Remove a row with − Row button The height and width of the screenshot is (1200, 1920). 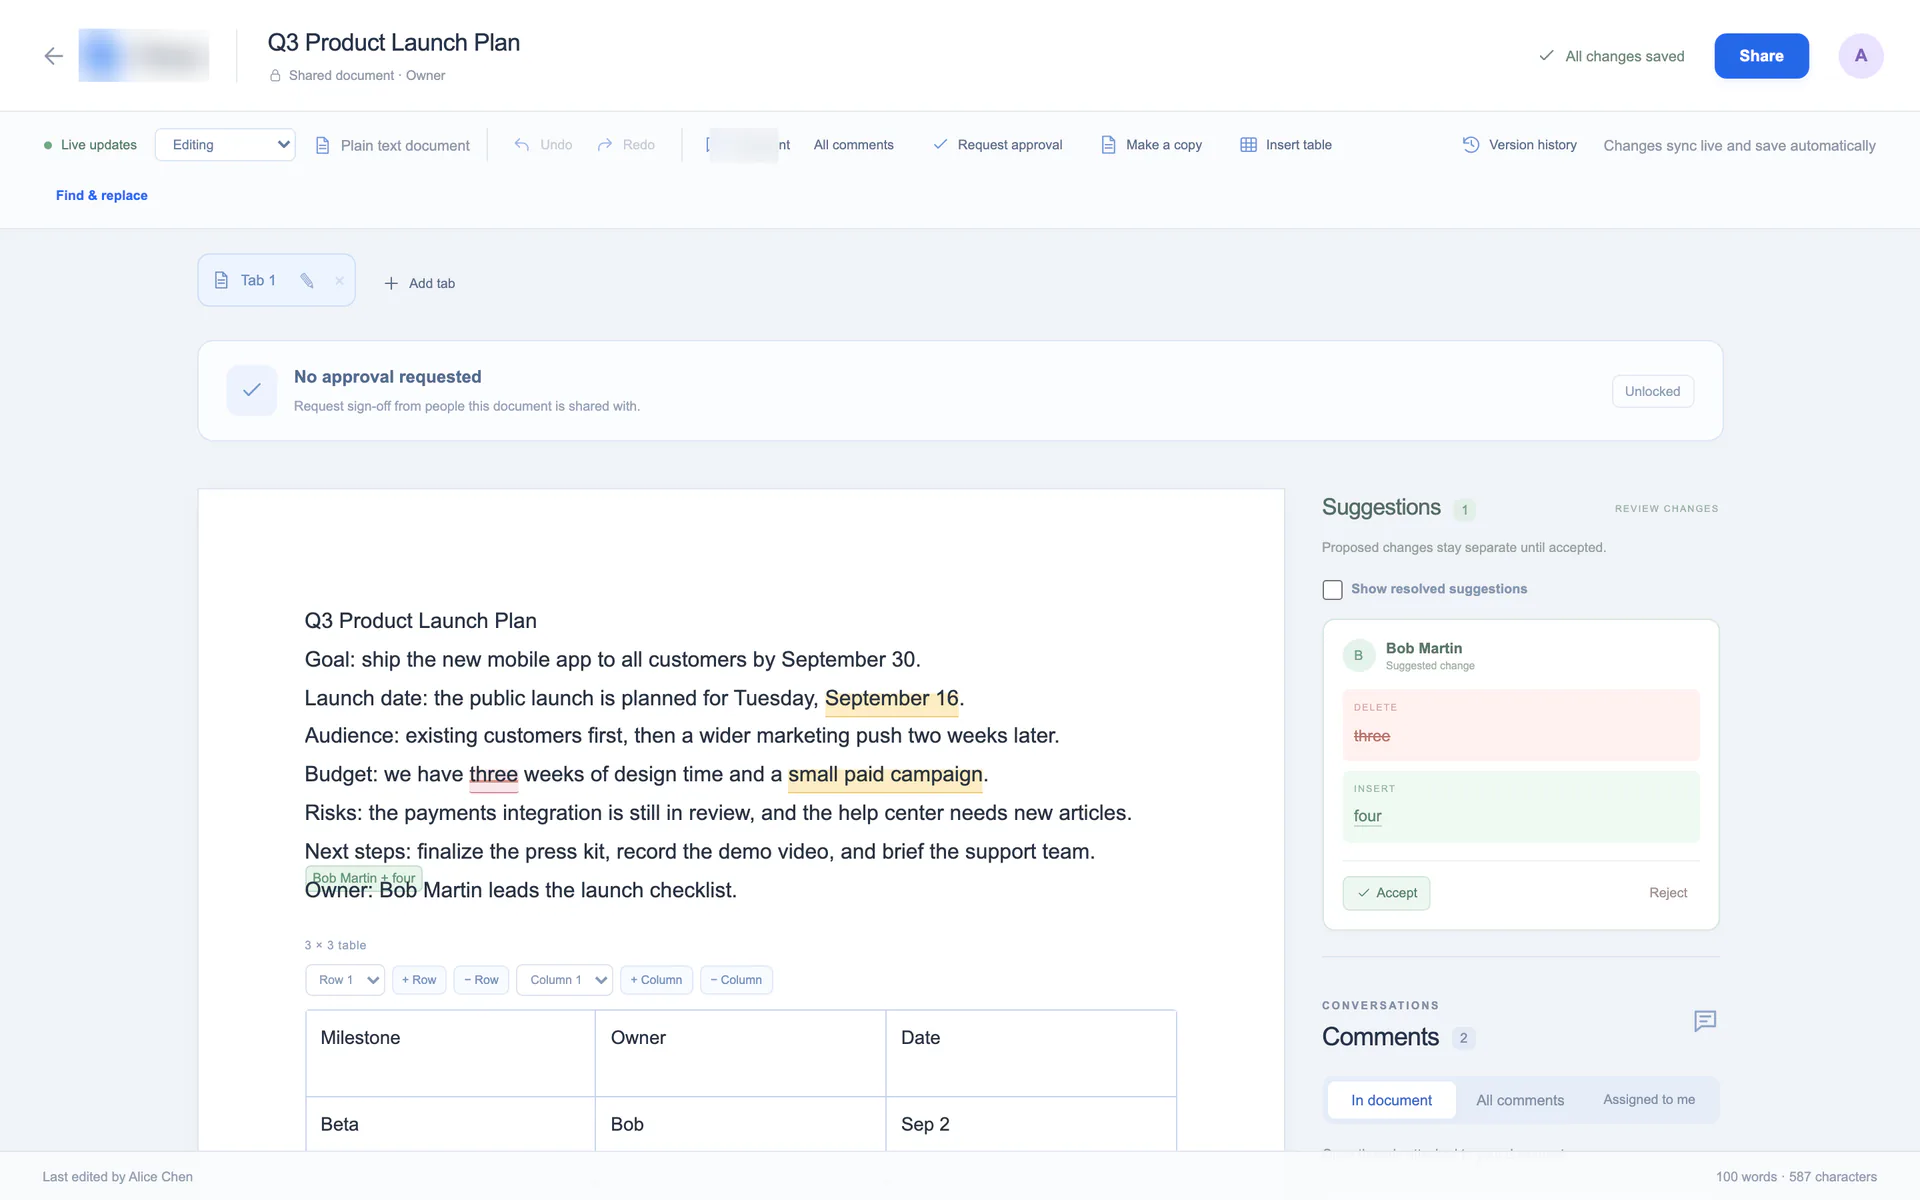(x=481, y=980)
